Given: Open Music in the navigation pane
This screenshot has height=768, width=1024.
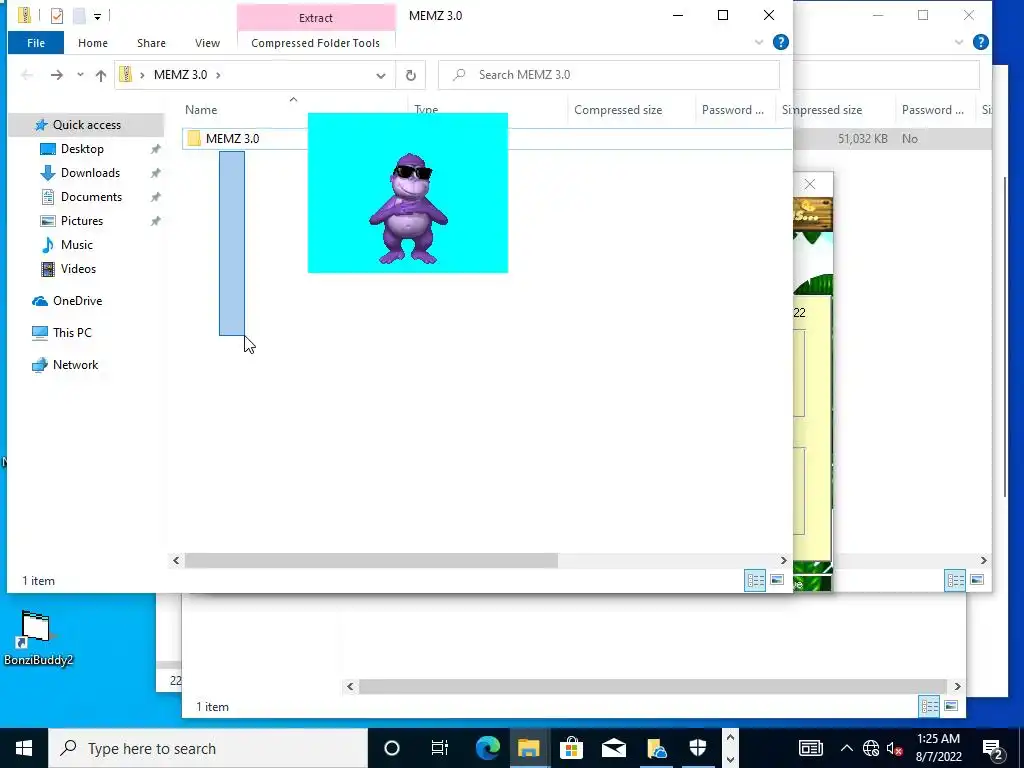Looking at the screenshot, I should 76,245.
